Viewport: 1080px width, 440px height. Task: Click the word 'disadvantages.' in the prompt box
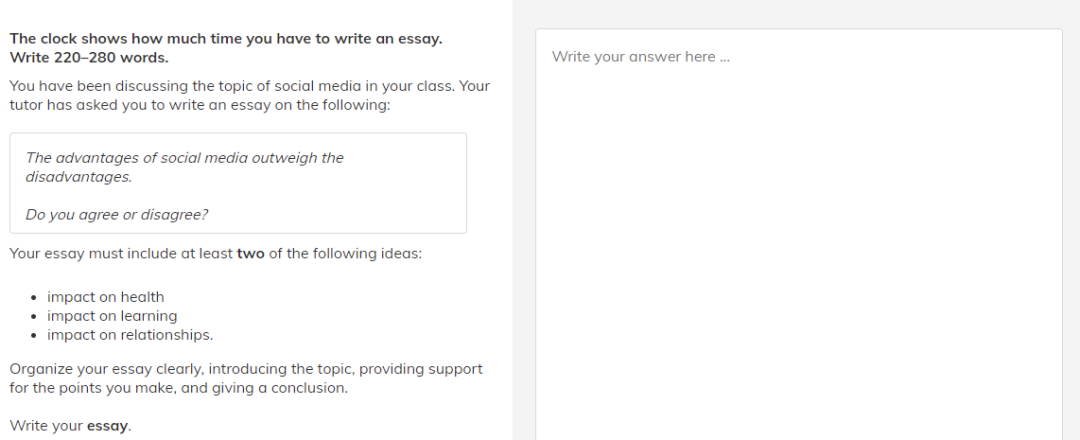point(79,177)
